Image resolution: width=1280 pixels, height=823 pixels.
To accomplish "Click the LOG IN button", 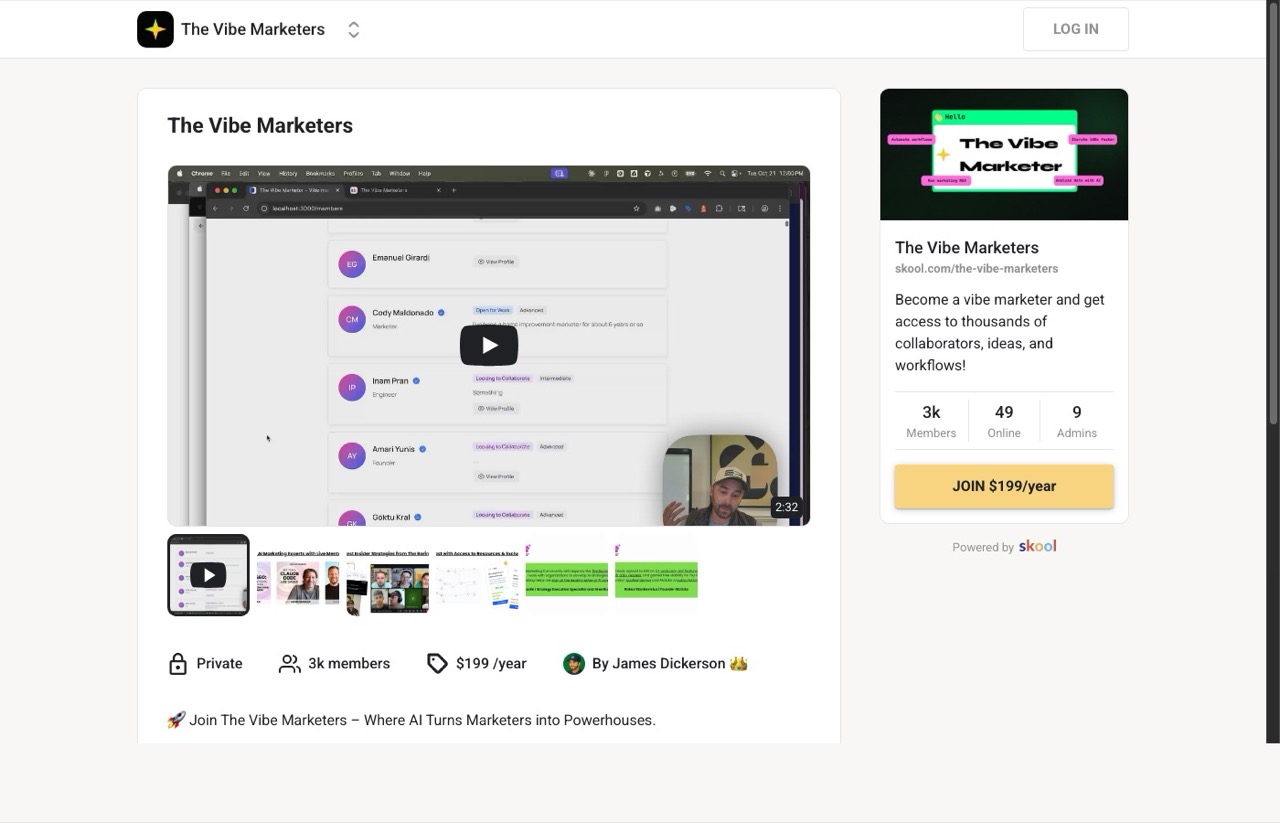I will coord(1075,29).
